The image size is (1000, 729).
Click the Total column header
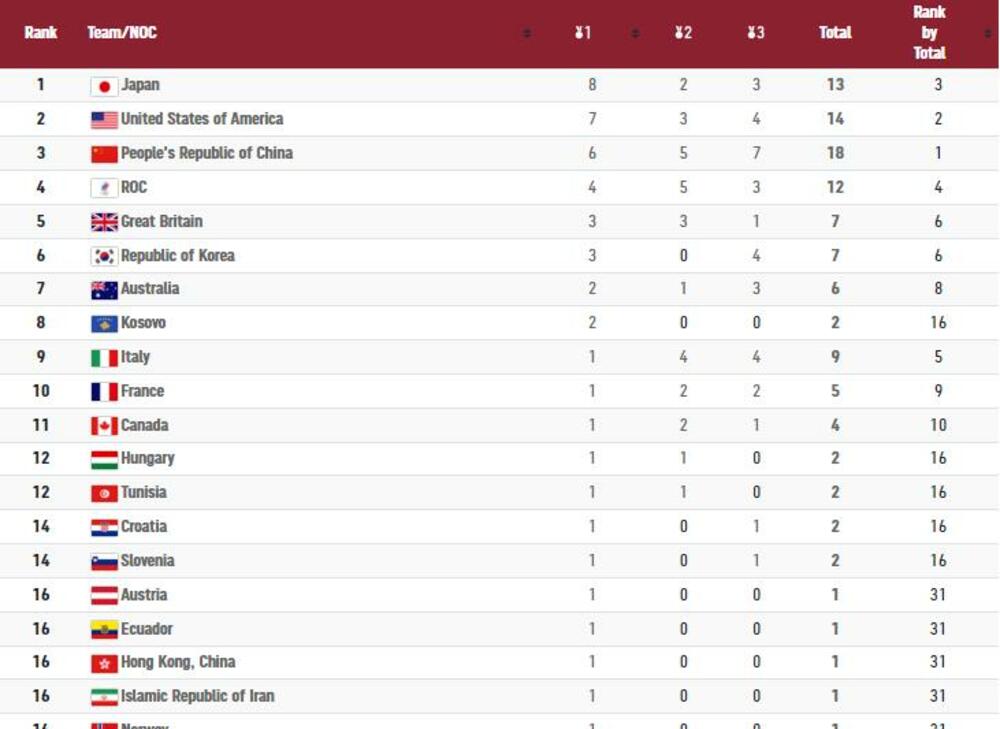click(835, 33)
